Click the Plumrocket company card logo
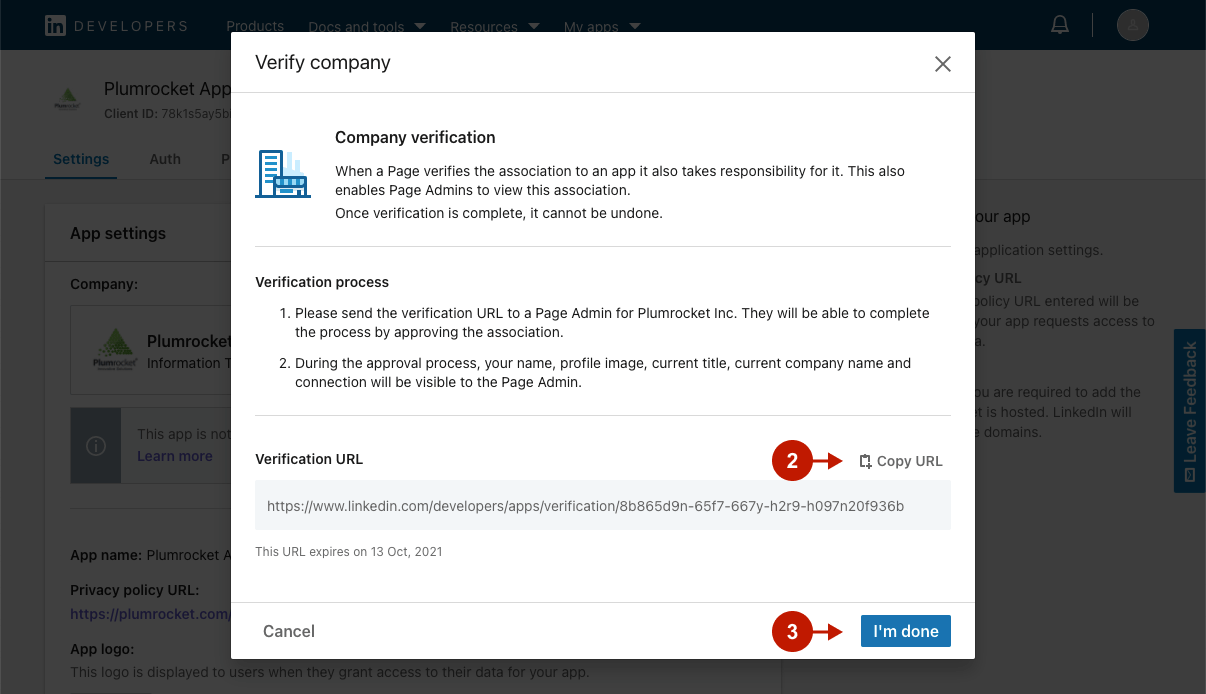 [114, 350]
